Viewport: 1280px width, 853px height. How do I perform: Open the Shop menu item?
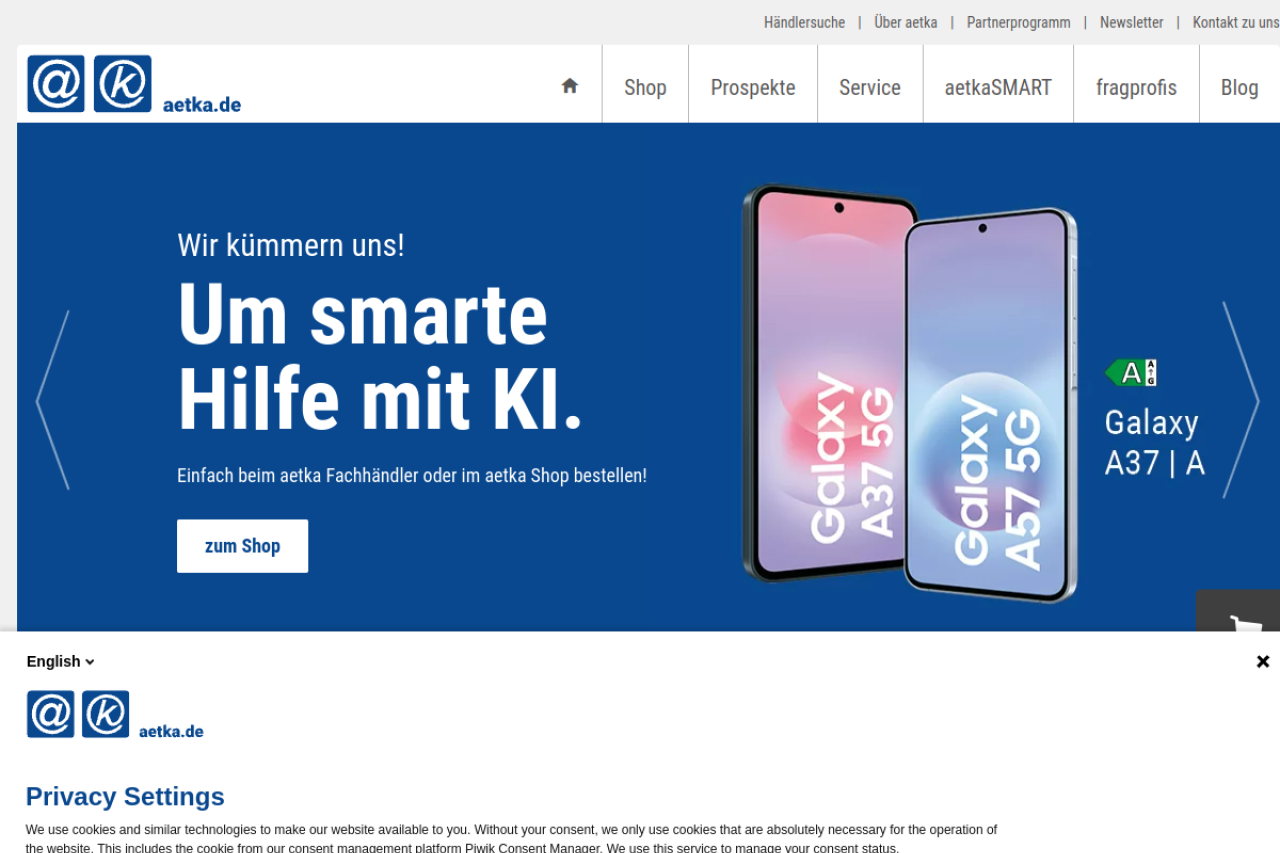click(x=645, y=87)
